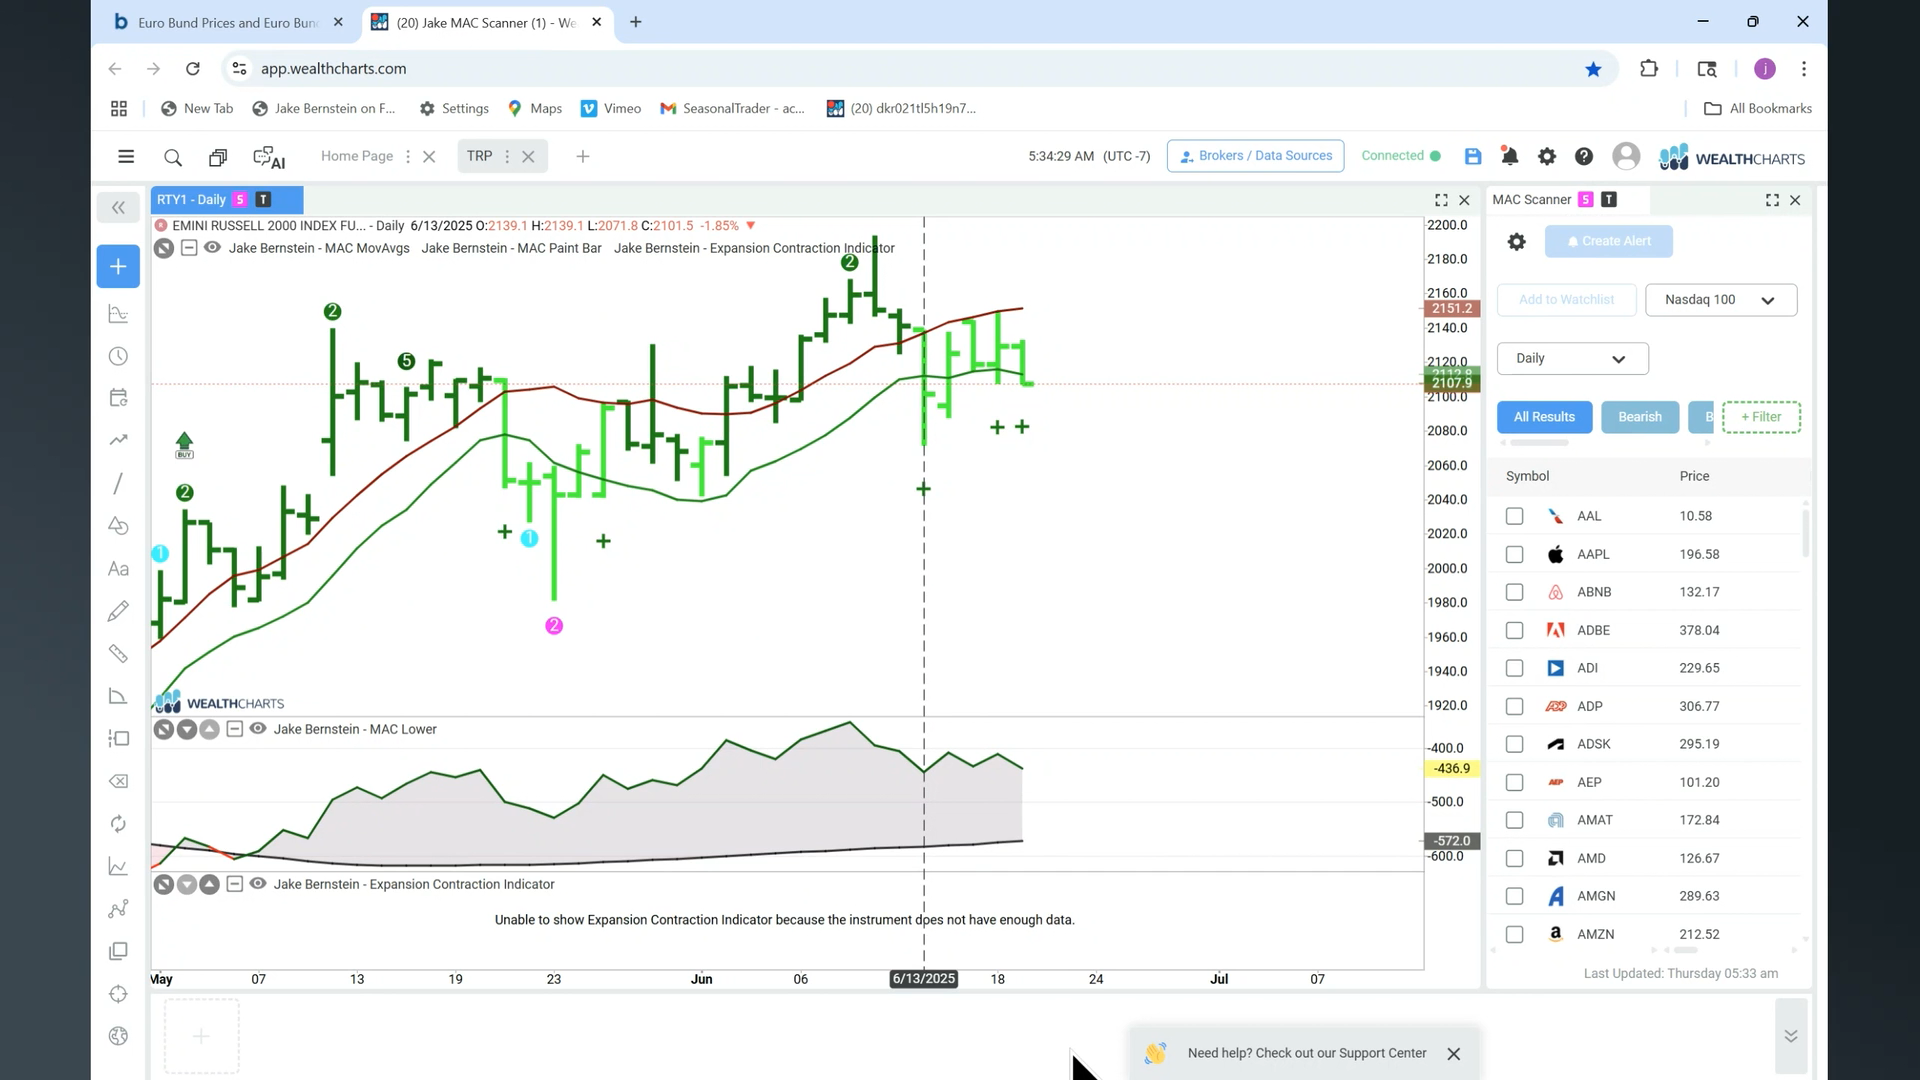Viewport: 1920px width, 1080px height.
Task: Open Home Page tab options menu
Action: (408, 157)
